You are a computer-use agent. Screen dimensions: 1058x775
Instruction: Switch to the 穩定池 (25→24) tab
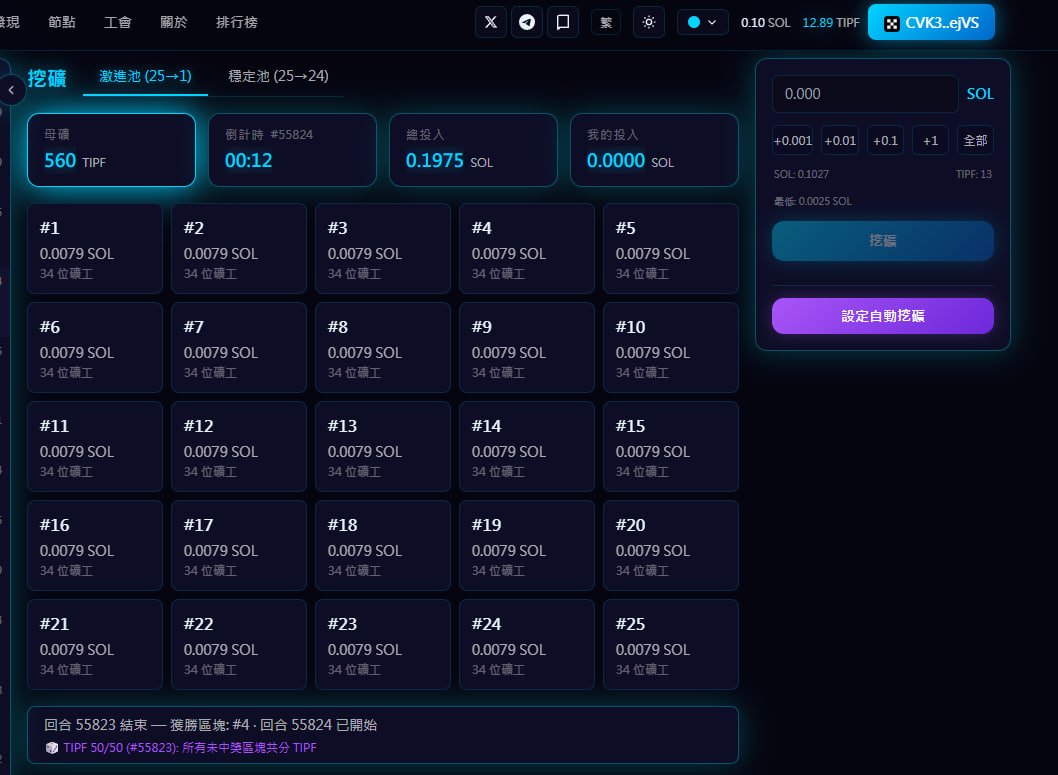coord(278,76)
